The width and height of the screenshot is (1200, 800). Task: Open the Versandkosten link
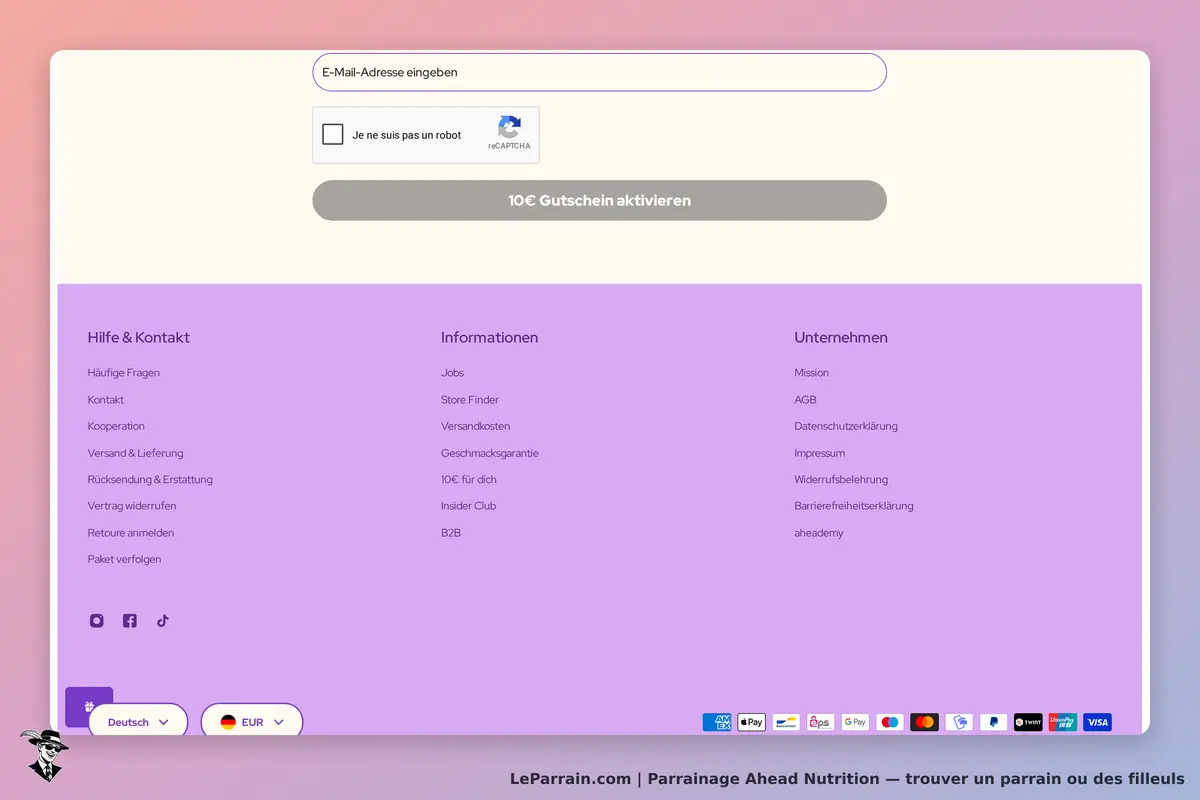tap(476, 426)
